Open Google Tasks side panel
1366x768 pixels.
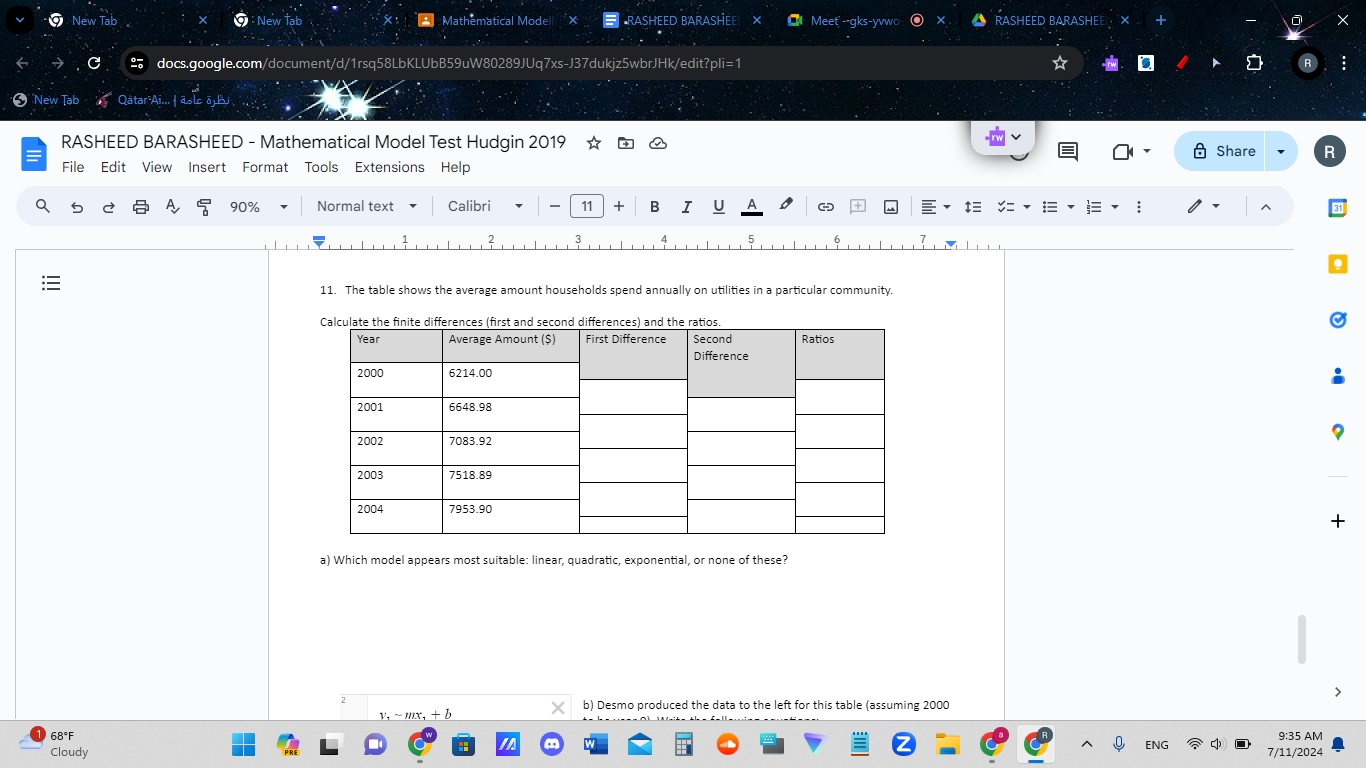[1338, 320]
